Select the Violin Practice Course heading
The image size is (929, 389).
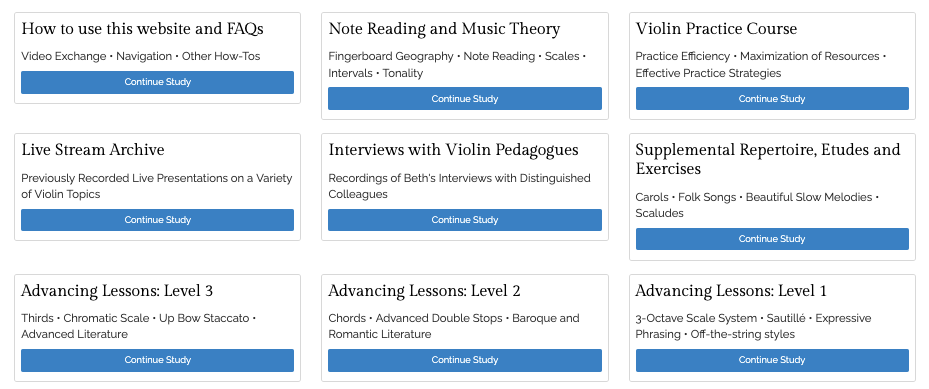click(x=716, y=29)
